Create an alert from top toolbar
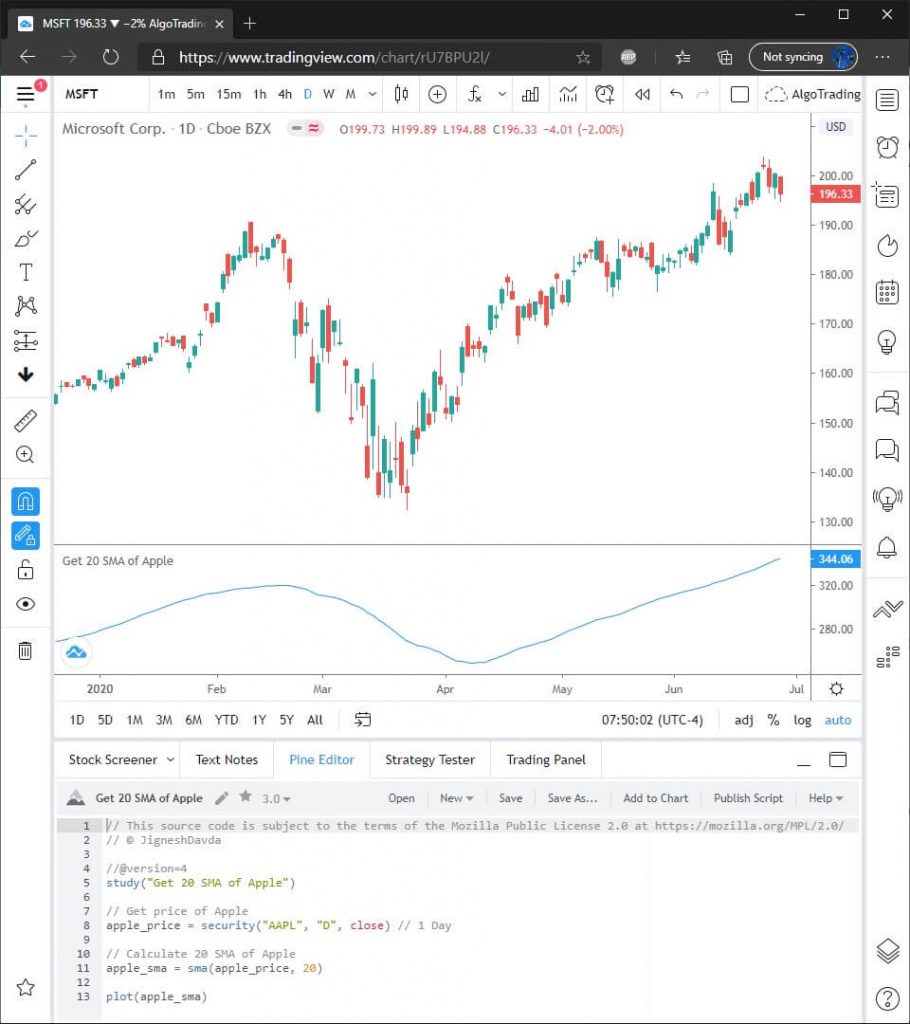The width and height of the screenshot is (910, 1024). tap(604, 95)
